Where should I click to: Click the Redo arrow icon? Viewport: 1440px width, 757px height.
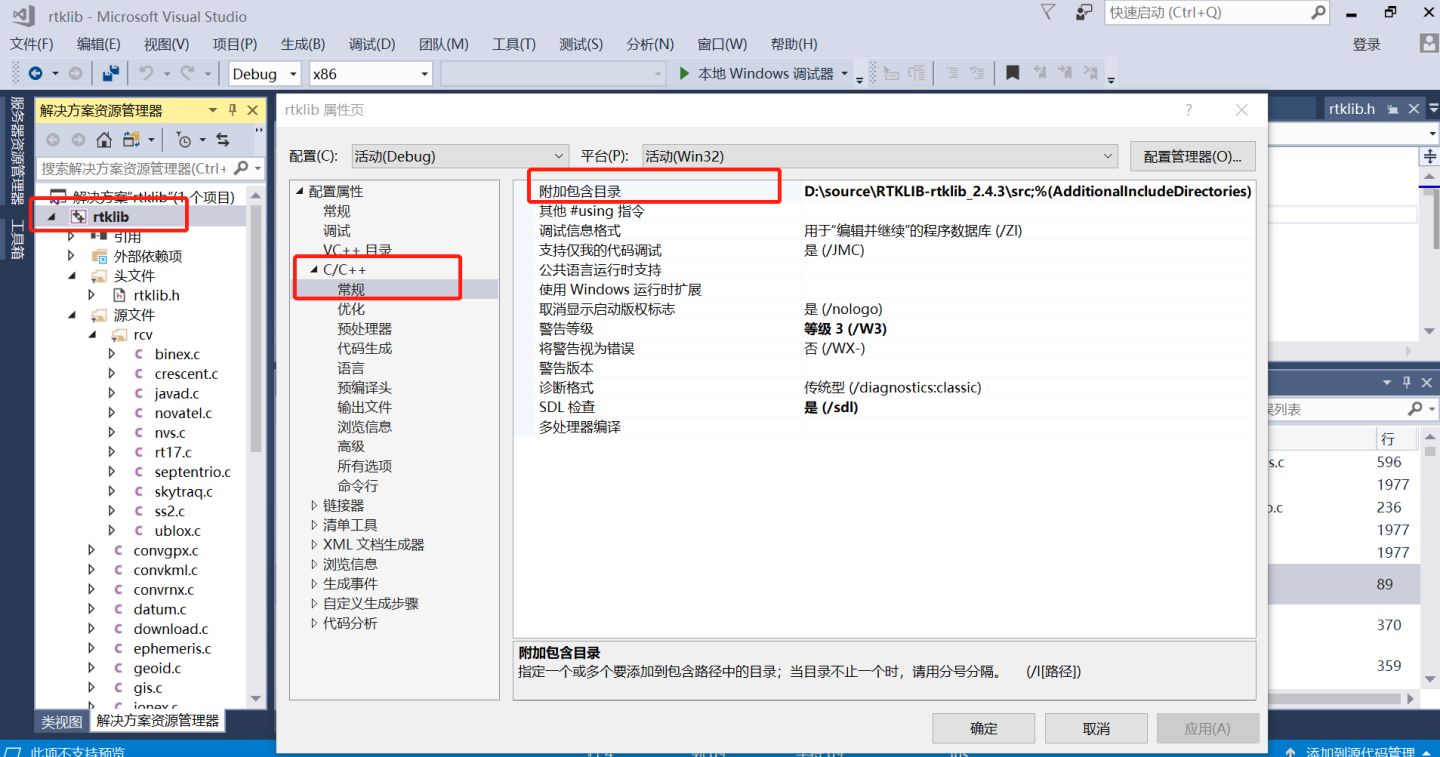188,73
